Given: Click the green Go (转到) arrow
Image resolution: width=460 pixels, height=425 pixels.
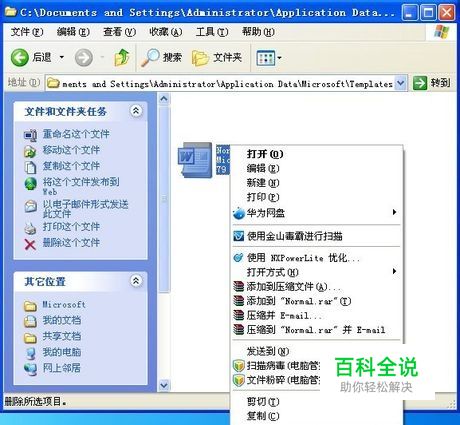Looking at the screenshot, I should (x=420, y=83).
